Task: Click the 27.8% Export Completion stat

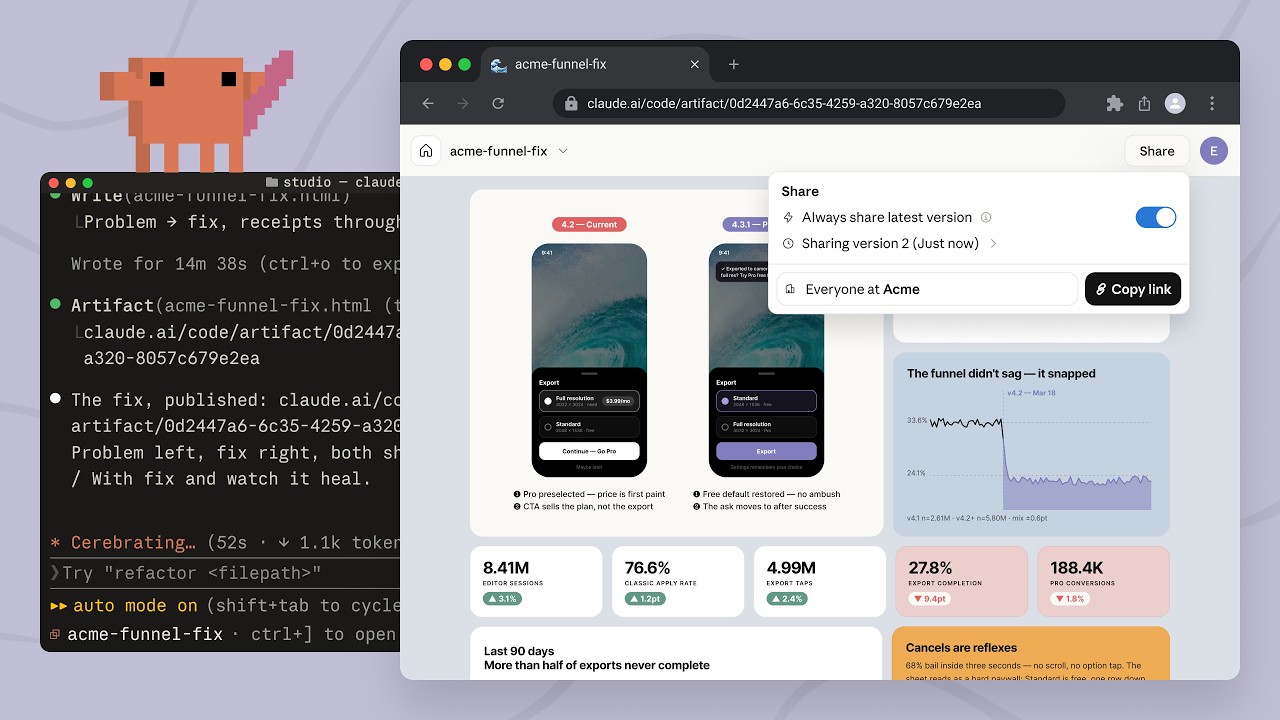Action: (x=962, y=581)
